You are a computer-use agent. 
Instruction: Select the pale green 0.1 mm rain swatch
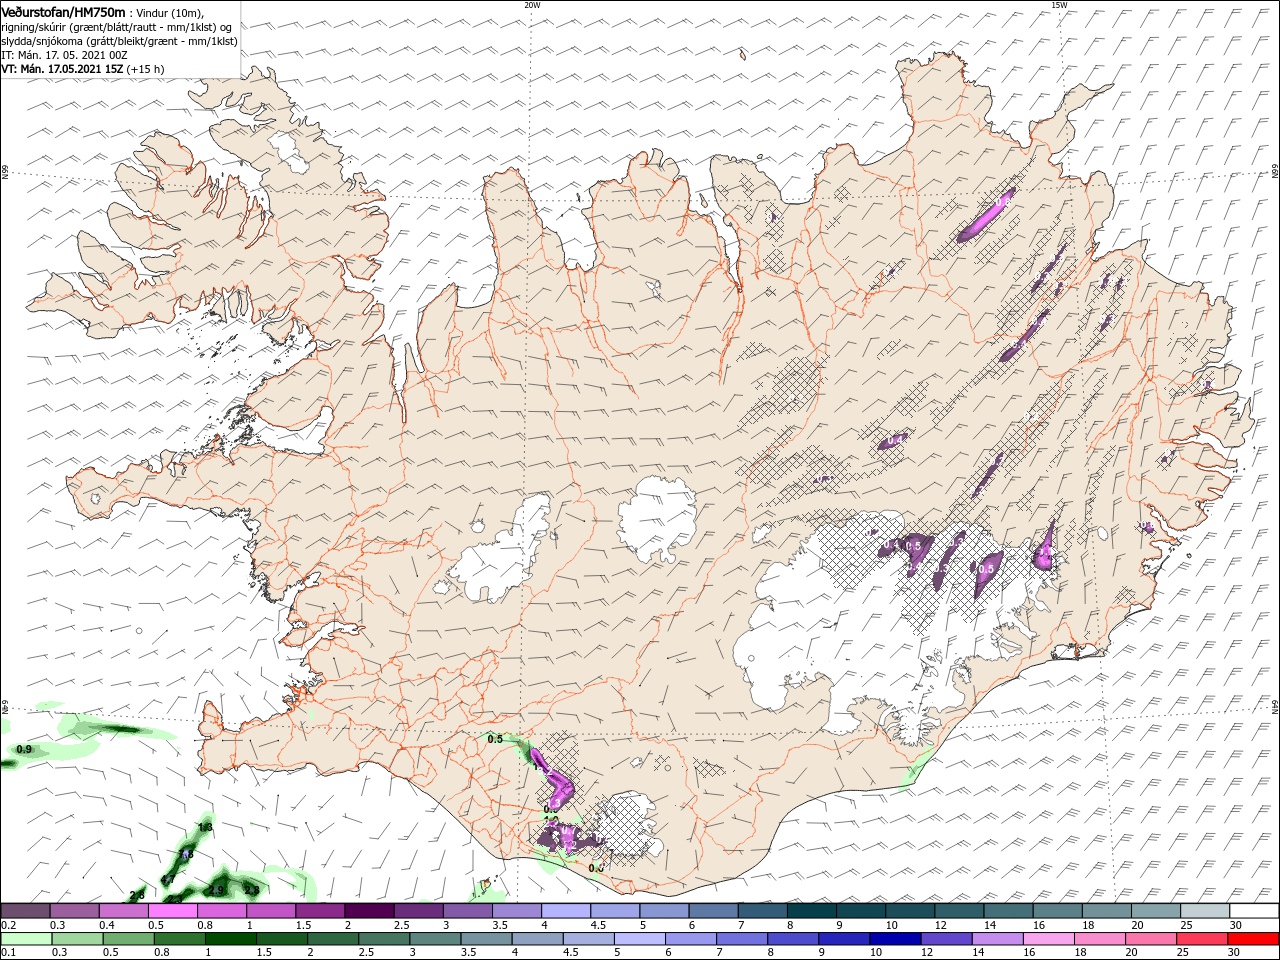pos(25,939)
